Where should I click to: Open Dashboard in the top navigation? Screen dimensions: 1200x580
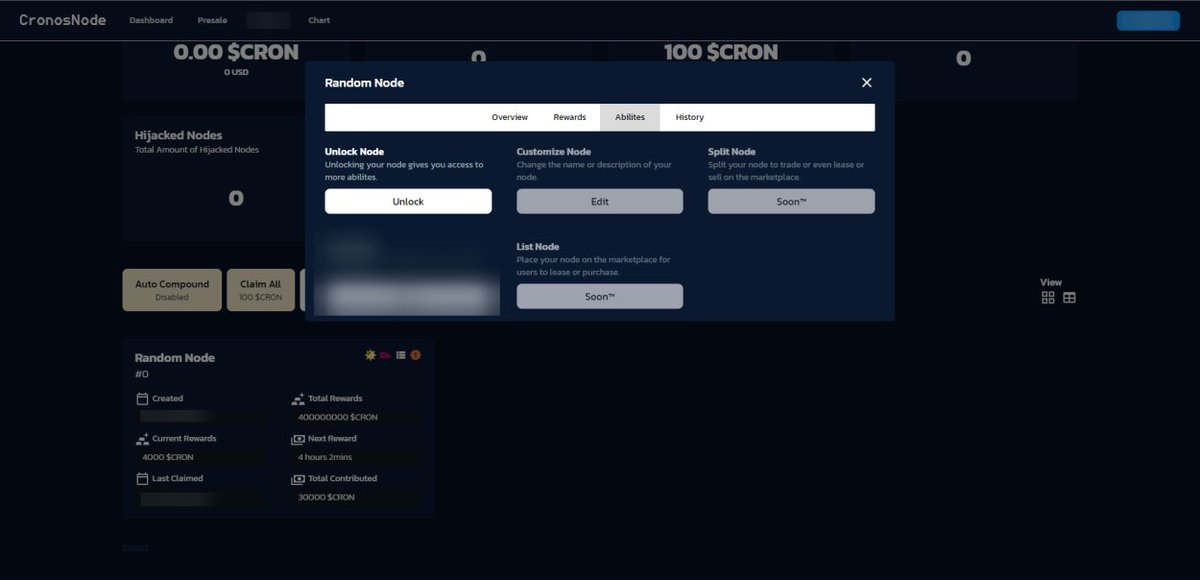click(x=151, y=20)
